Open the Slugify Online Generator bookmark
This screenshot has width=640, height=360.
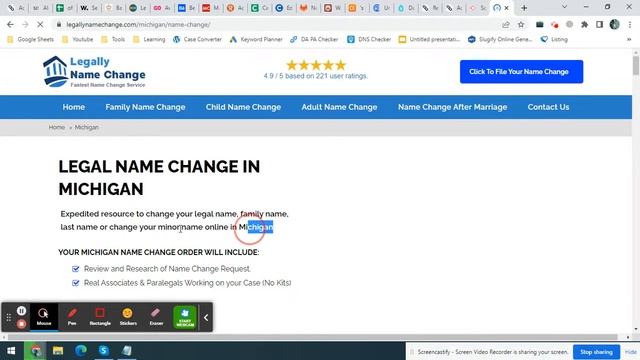point(500,40)
